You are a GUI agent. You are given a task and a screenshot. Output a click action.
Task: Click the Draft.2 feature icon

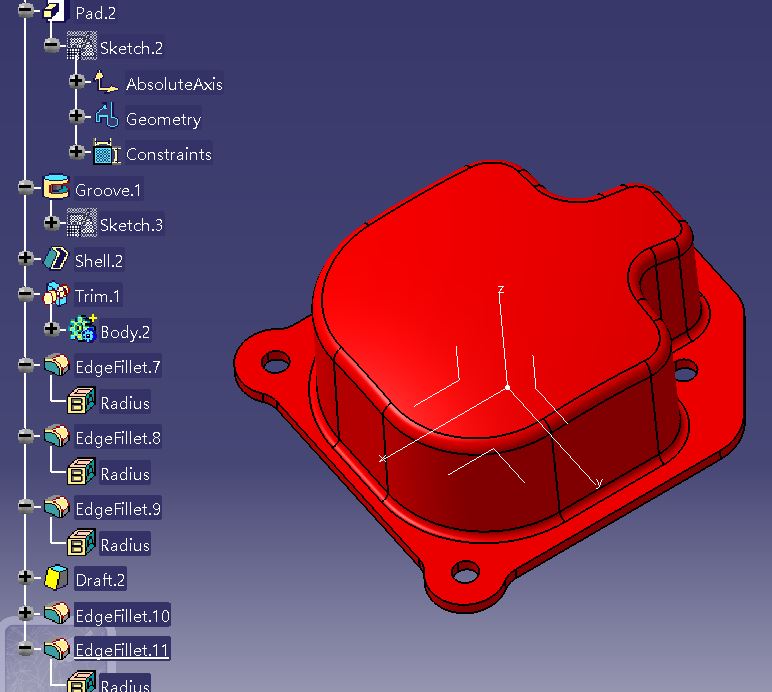tap(56, 577)
